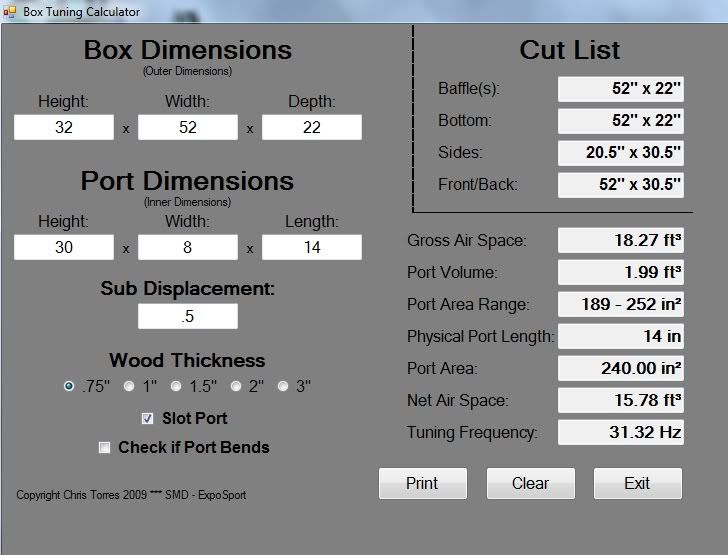This screenshot has height=556, width=728.
Task: Click the Wood Thickness label
Action: (187, 360)
